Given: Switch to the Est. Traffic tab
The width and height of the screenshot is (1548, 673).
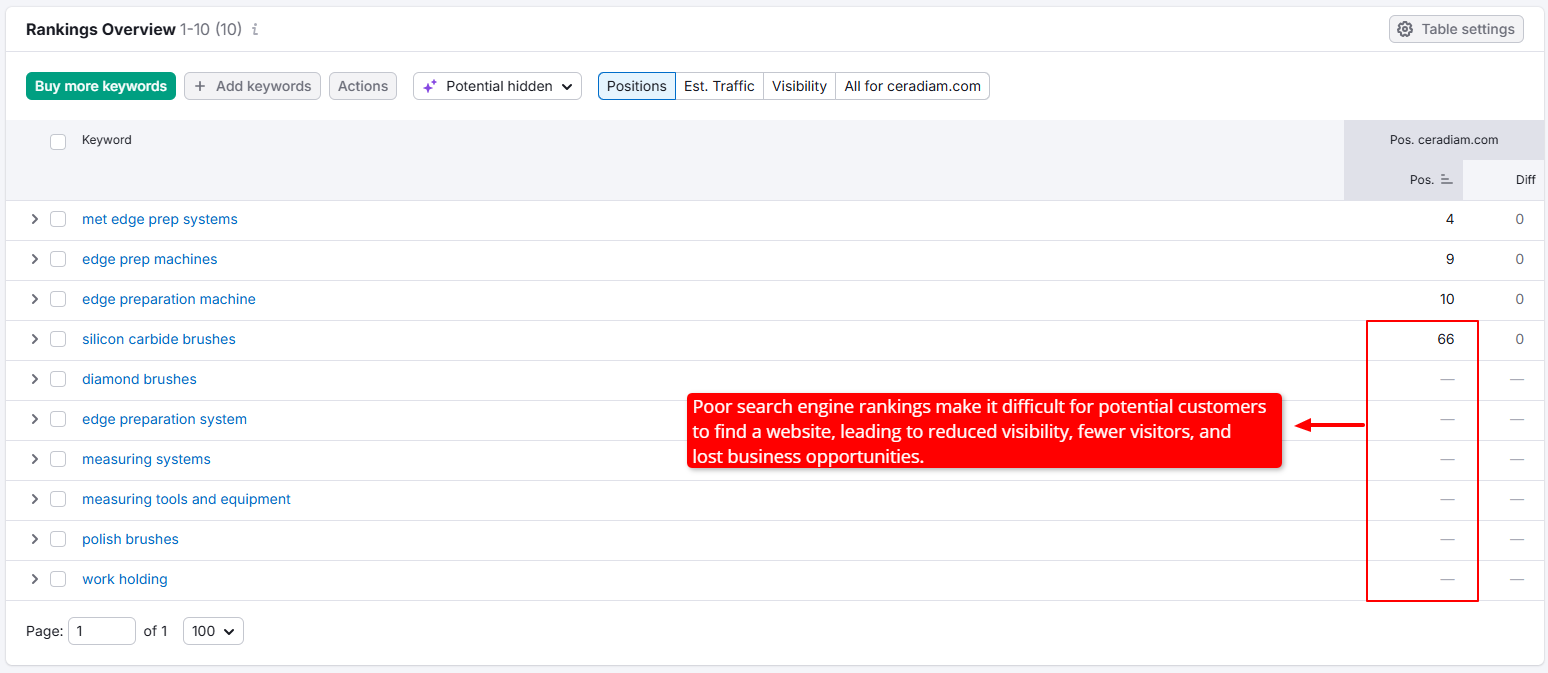Looking at the screenshot, I should click(x=719, y=86).
